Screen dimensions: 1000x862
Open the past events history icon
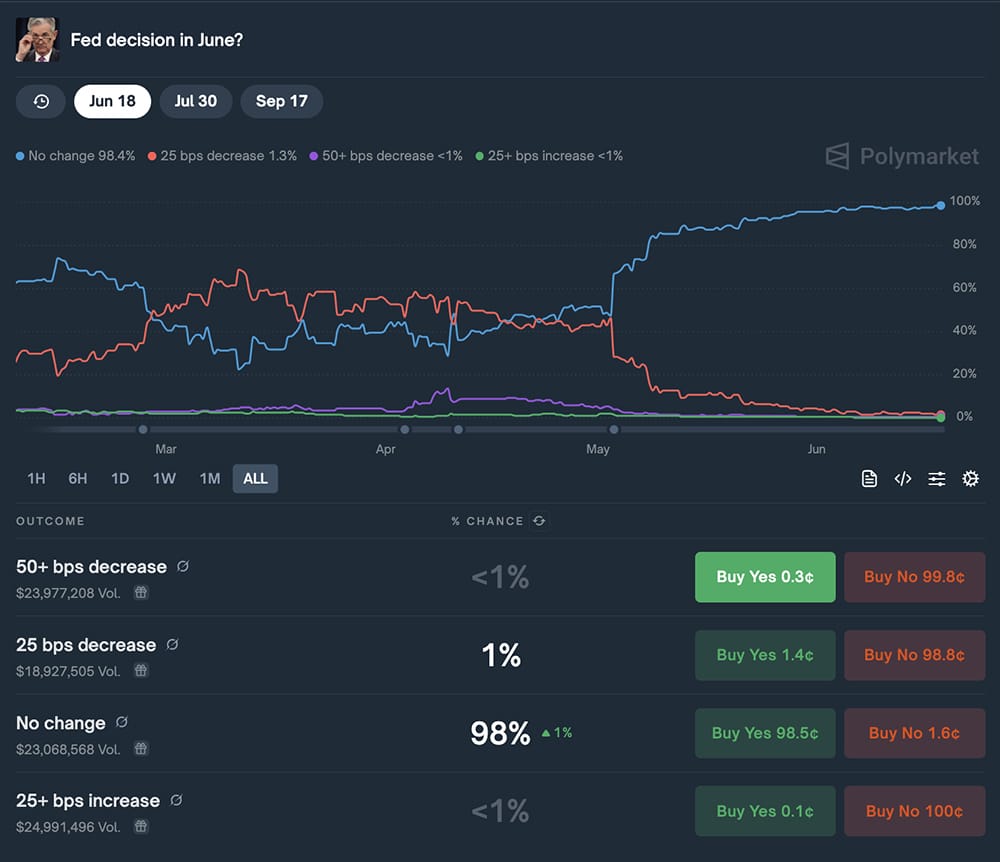pos(41,101)
